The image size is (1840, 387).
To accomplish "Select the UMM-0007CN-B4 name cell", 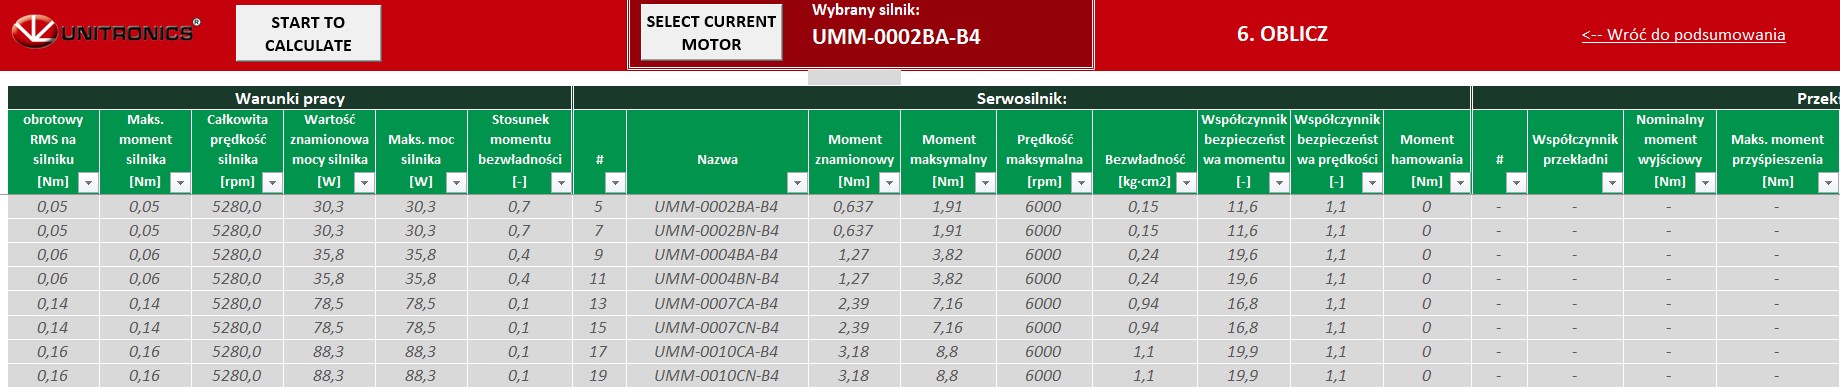I will (x=716, y=327).
